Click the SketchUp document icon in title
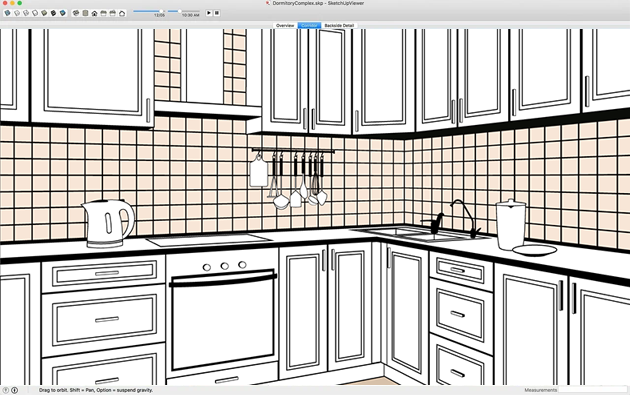 coord(268,3)
